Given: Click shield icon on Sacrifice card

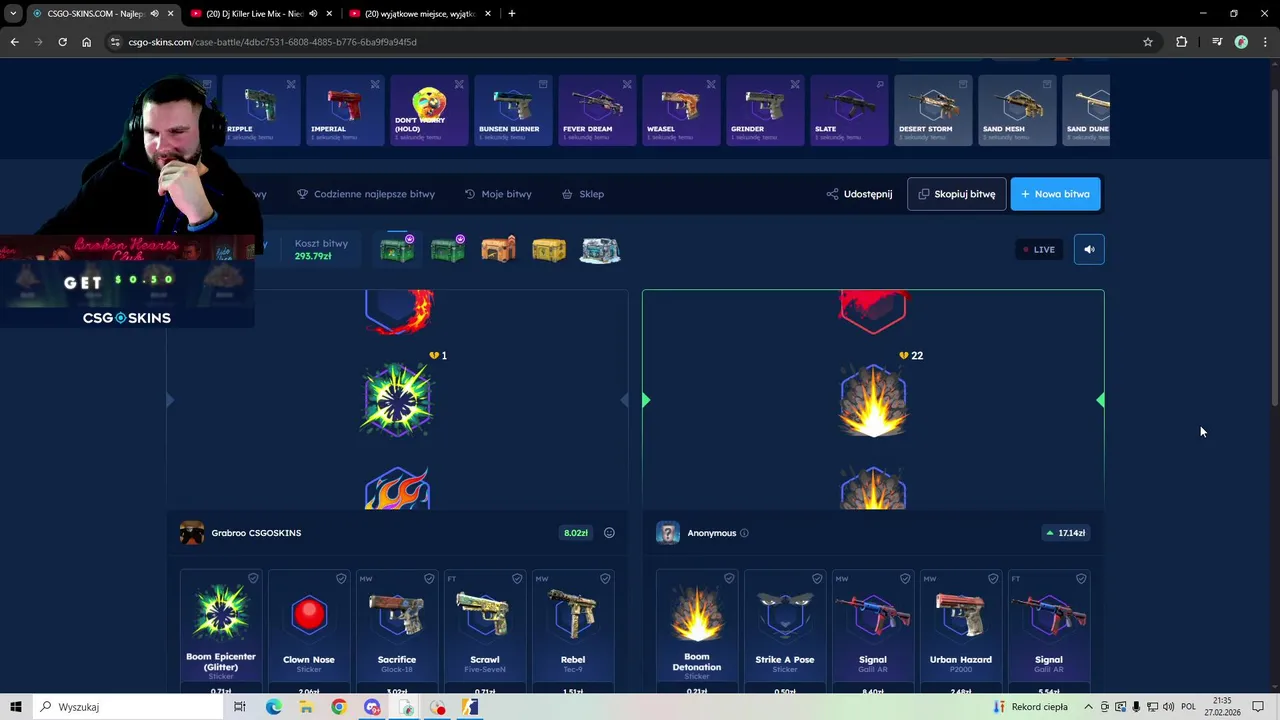Looking at the screenshot, I should coord(429,578).
